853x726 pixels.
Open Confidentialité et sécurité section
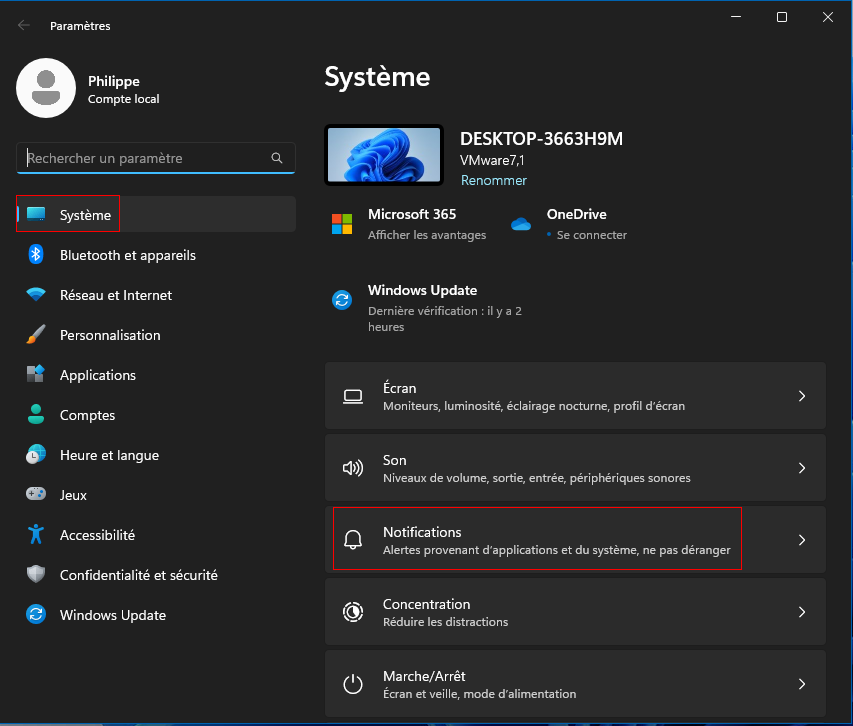pyautogui.click(x=156, y=575)
